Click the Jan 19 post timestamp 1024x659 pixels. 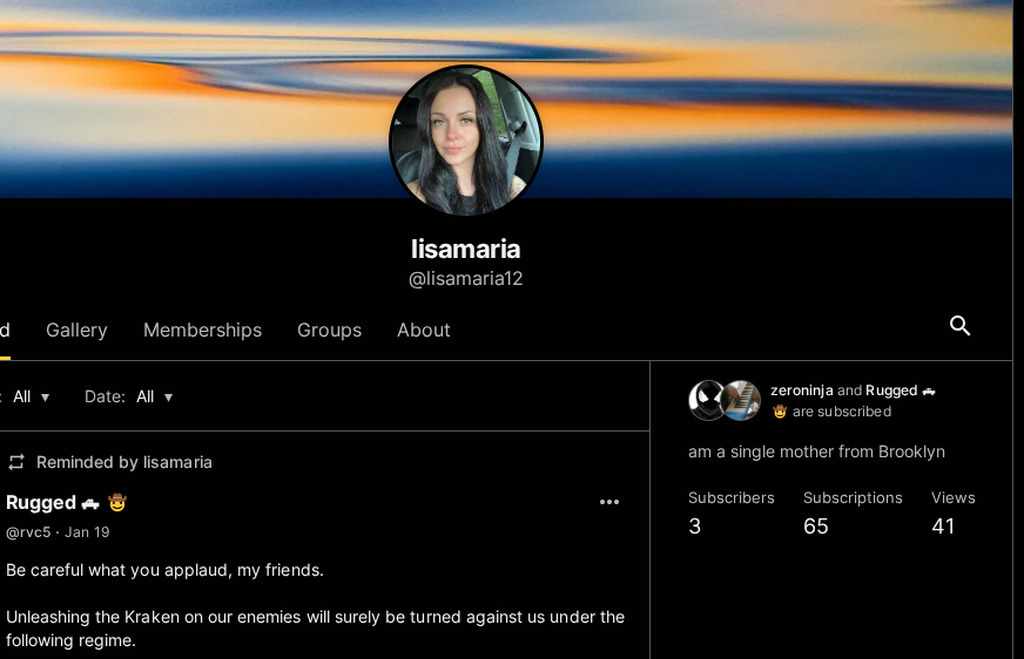pyautogui.click(x=87, y=532)
